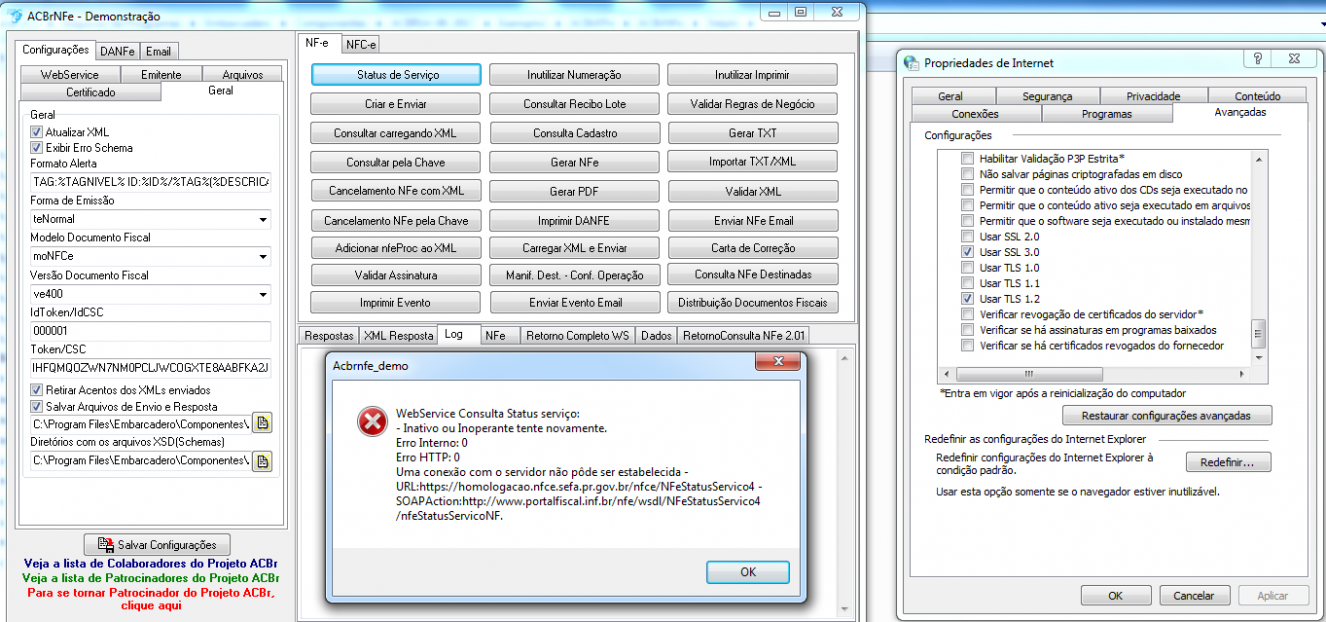The image size is (1326, 622).
Task: Open Certificado tab
Action: tap(90, 92)
